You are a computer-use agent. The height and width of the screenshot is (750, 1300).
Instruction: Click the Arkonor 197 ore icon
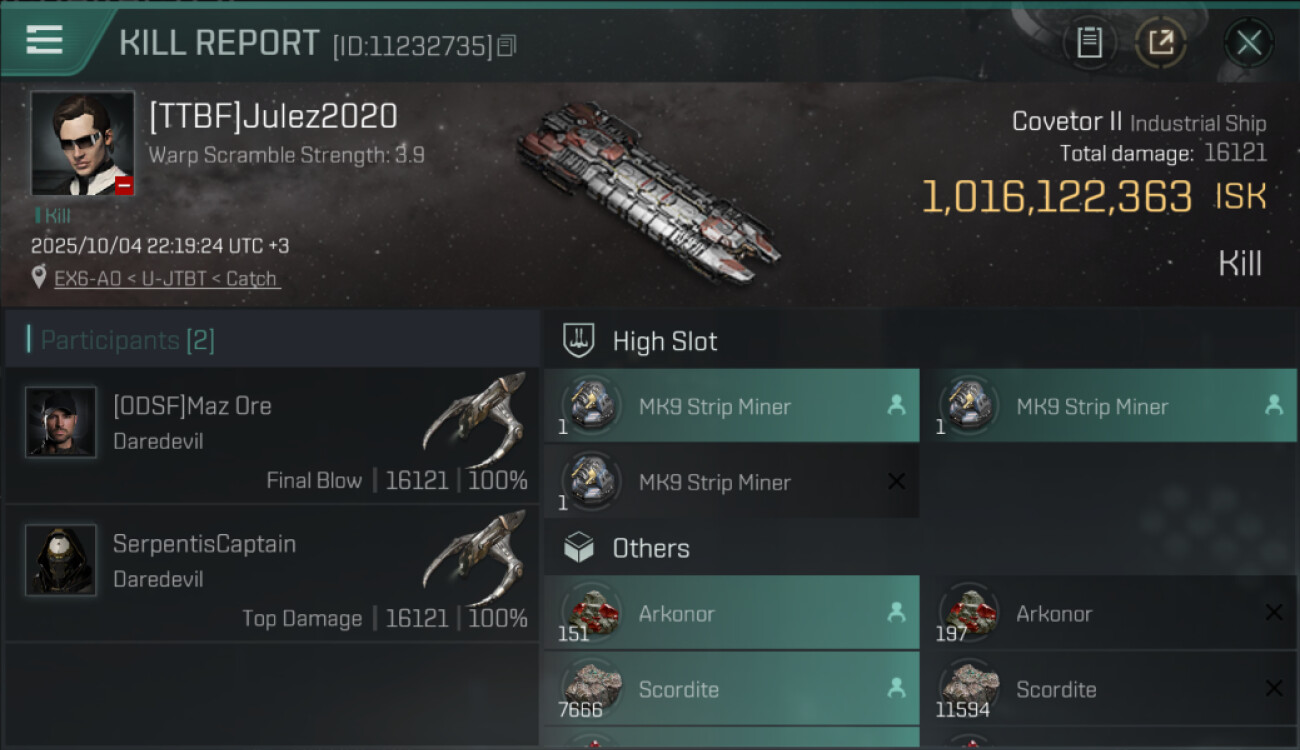969,611
